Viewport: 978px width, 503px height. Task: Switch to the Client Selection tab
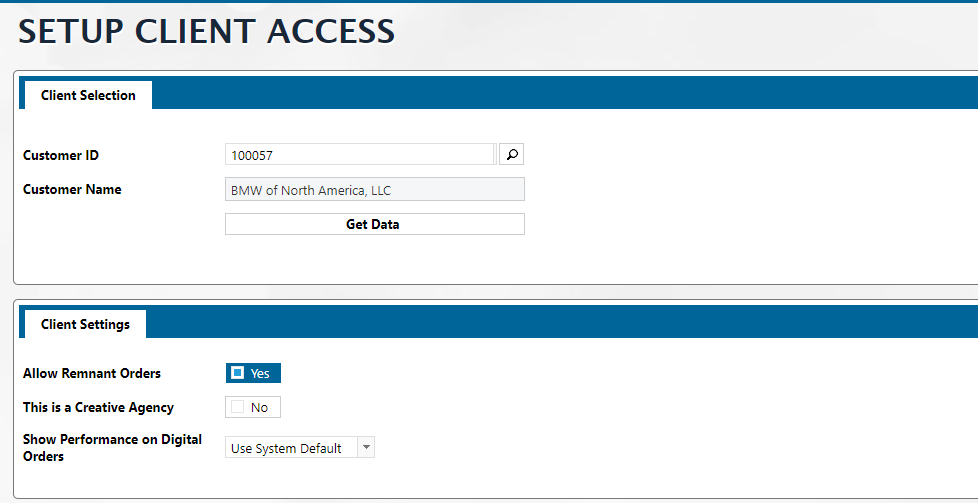point(88,96)
